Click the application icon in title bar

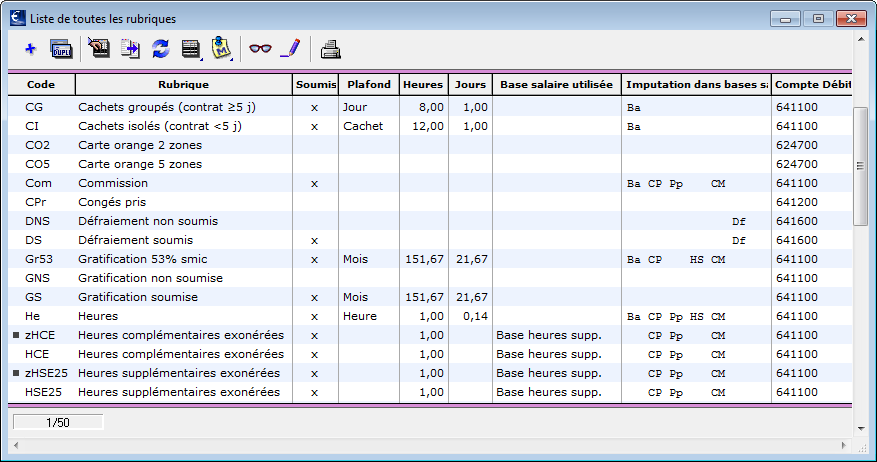pos(18,18)
